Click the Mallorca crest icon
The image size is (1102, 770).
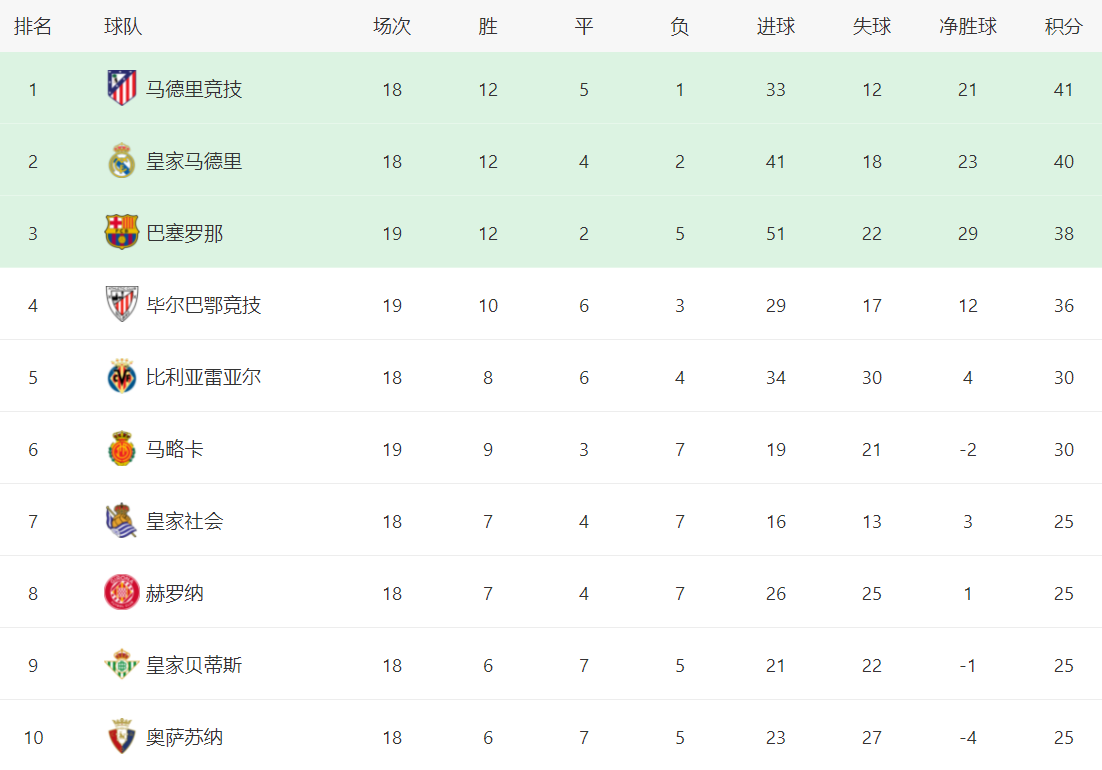click(x=122, y=448)
